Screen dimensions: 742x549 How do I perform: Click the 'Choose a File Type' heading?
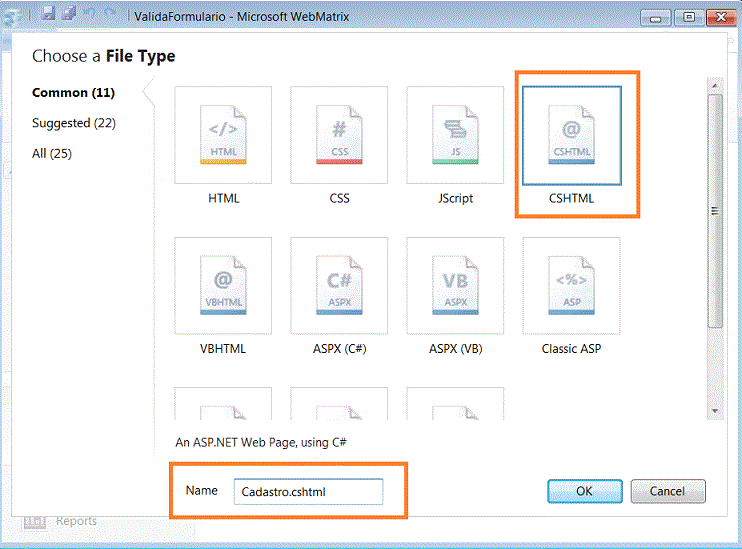[104, 56]
